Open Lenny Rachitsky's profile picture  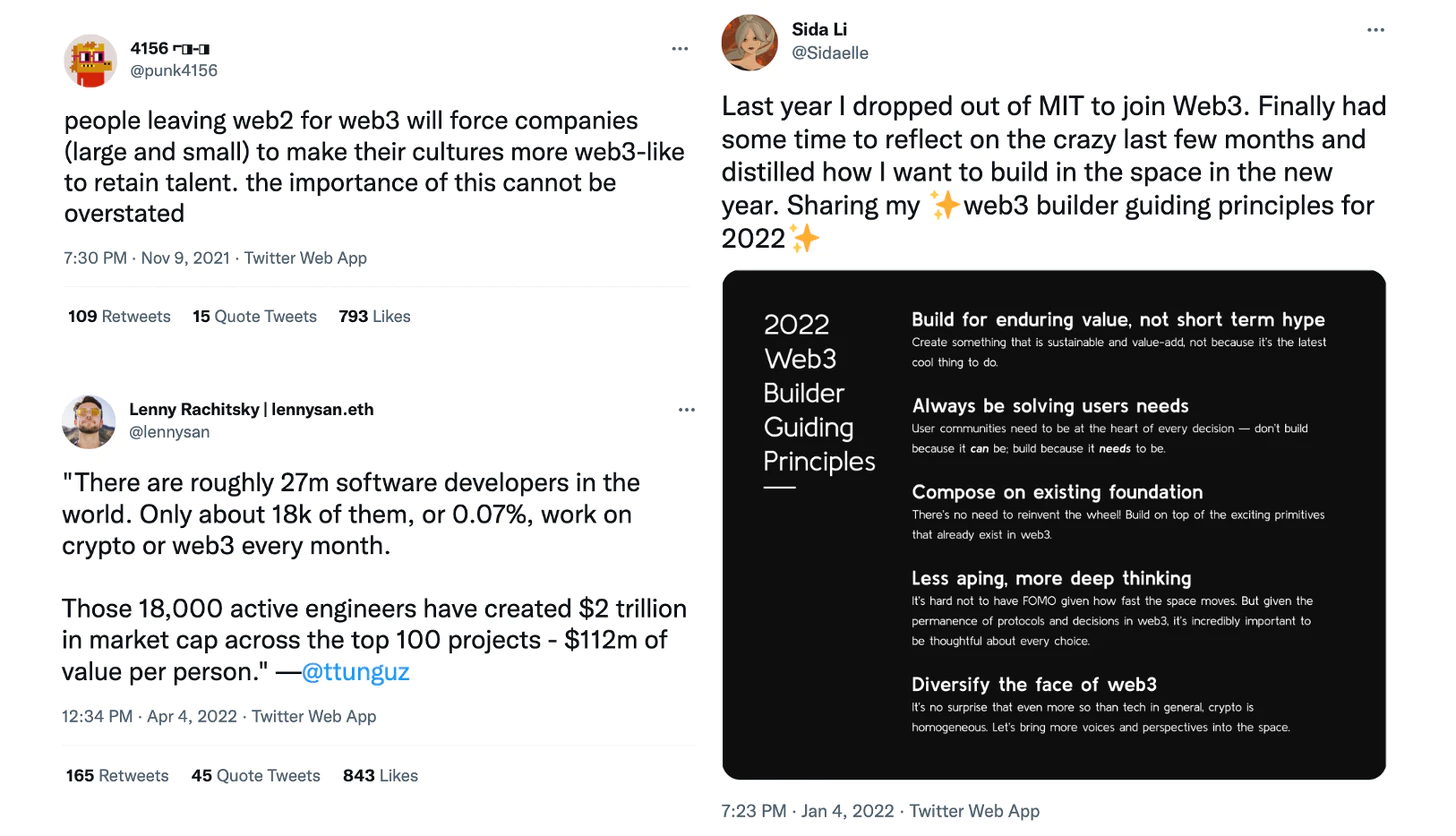pyautogui.click(x=89, y=421)
